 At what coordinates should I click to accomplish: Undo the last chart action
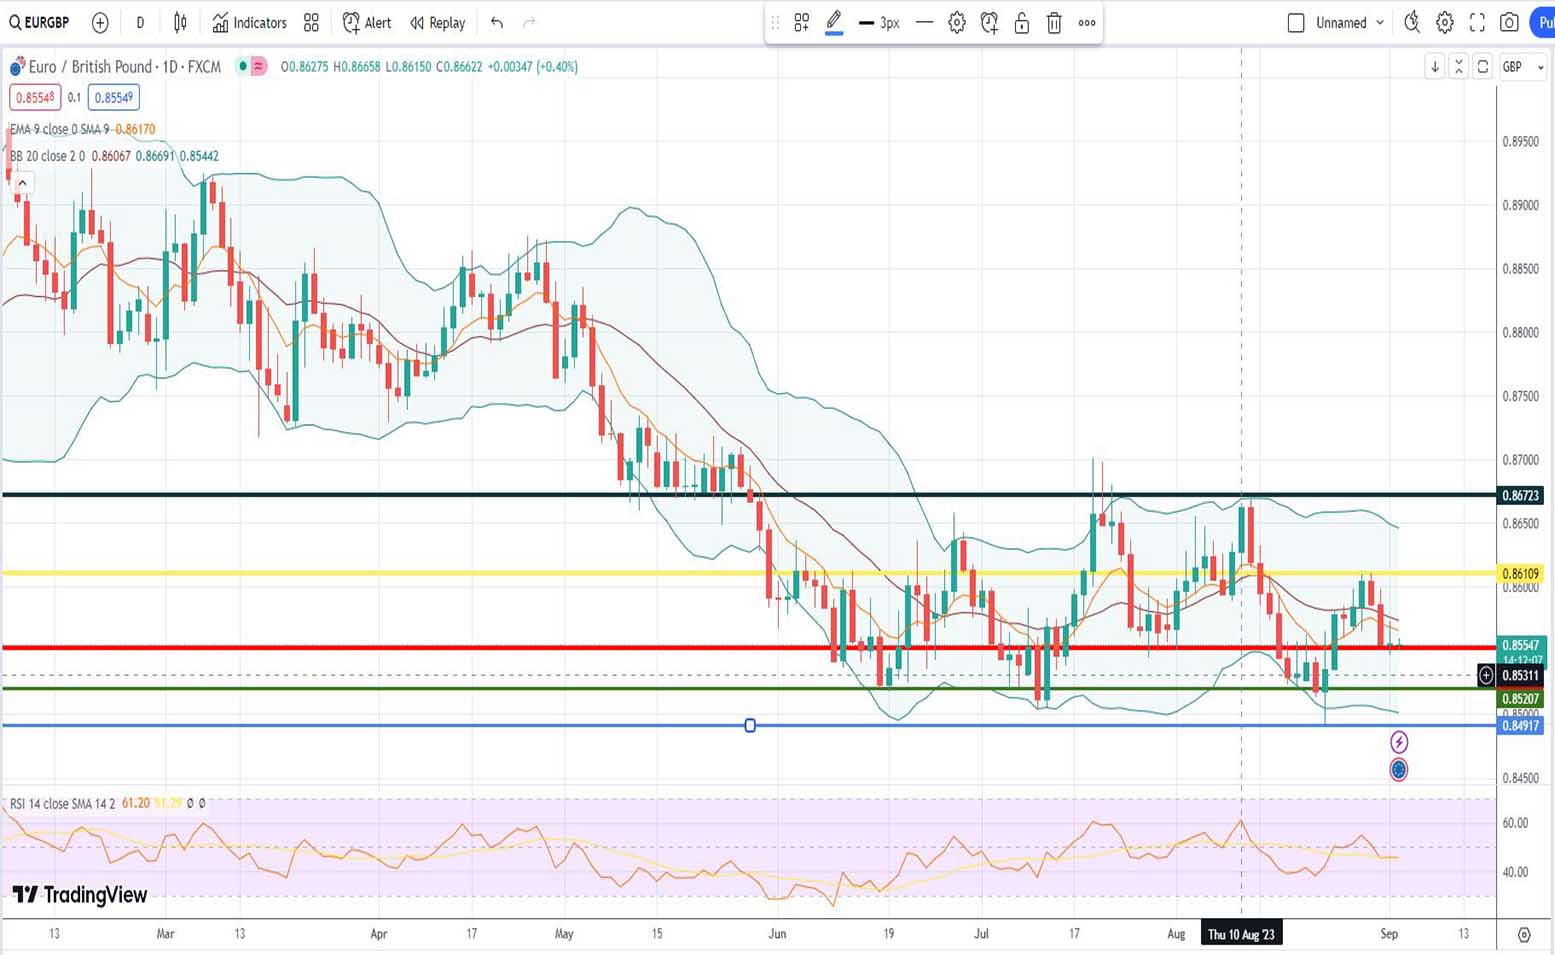(497, 22)
